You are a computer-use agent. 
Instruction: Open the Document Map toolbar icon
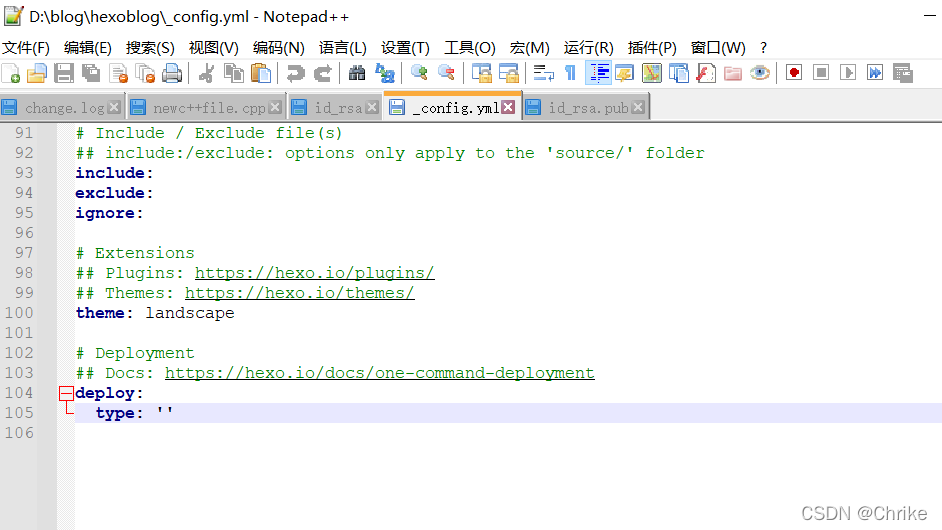652,73
